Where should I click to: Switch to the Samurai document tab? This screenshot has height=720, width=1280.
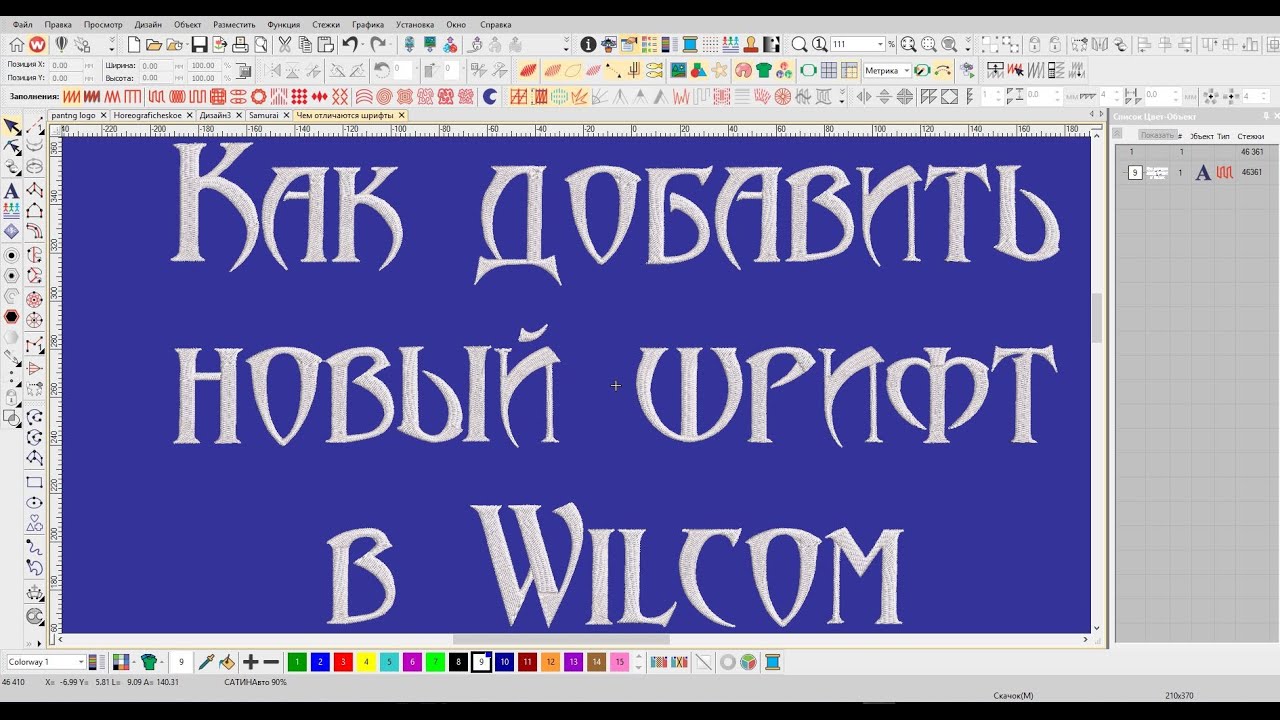264,115
